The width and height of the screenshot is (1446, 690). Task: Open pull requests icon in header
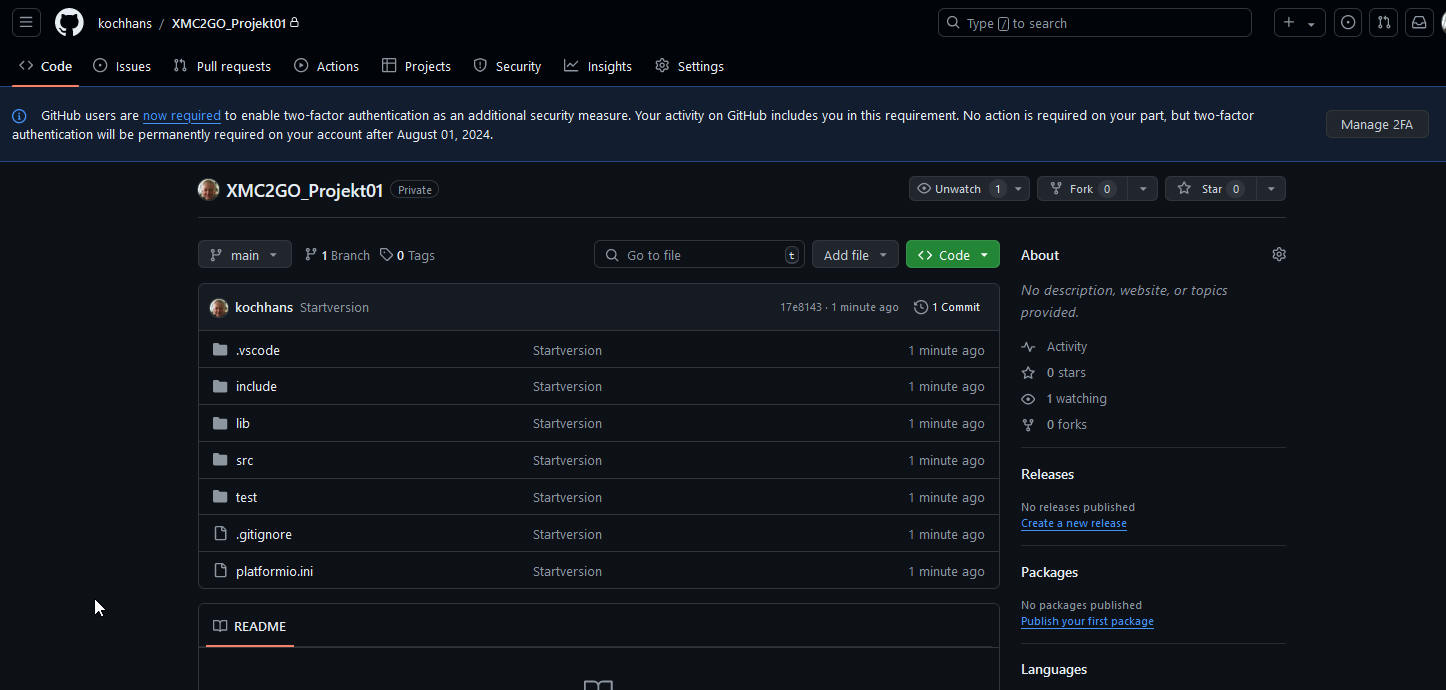pos(1384,23)
